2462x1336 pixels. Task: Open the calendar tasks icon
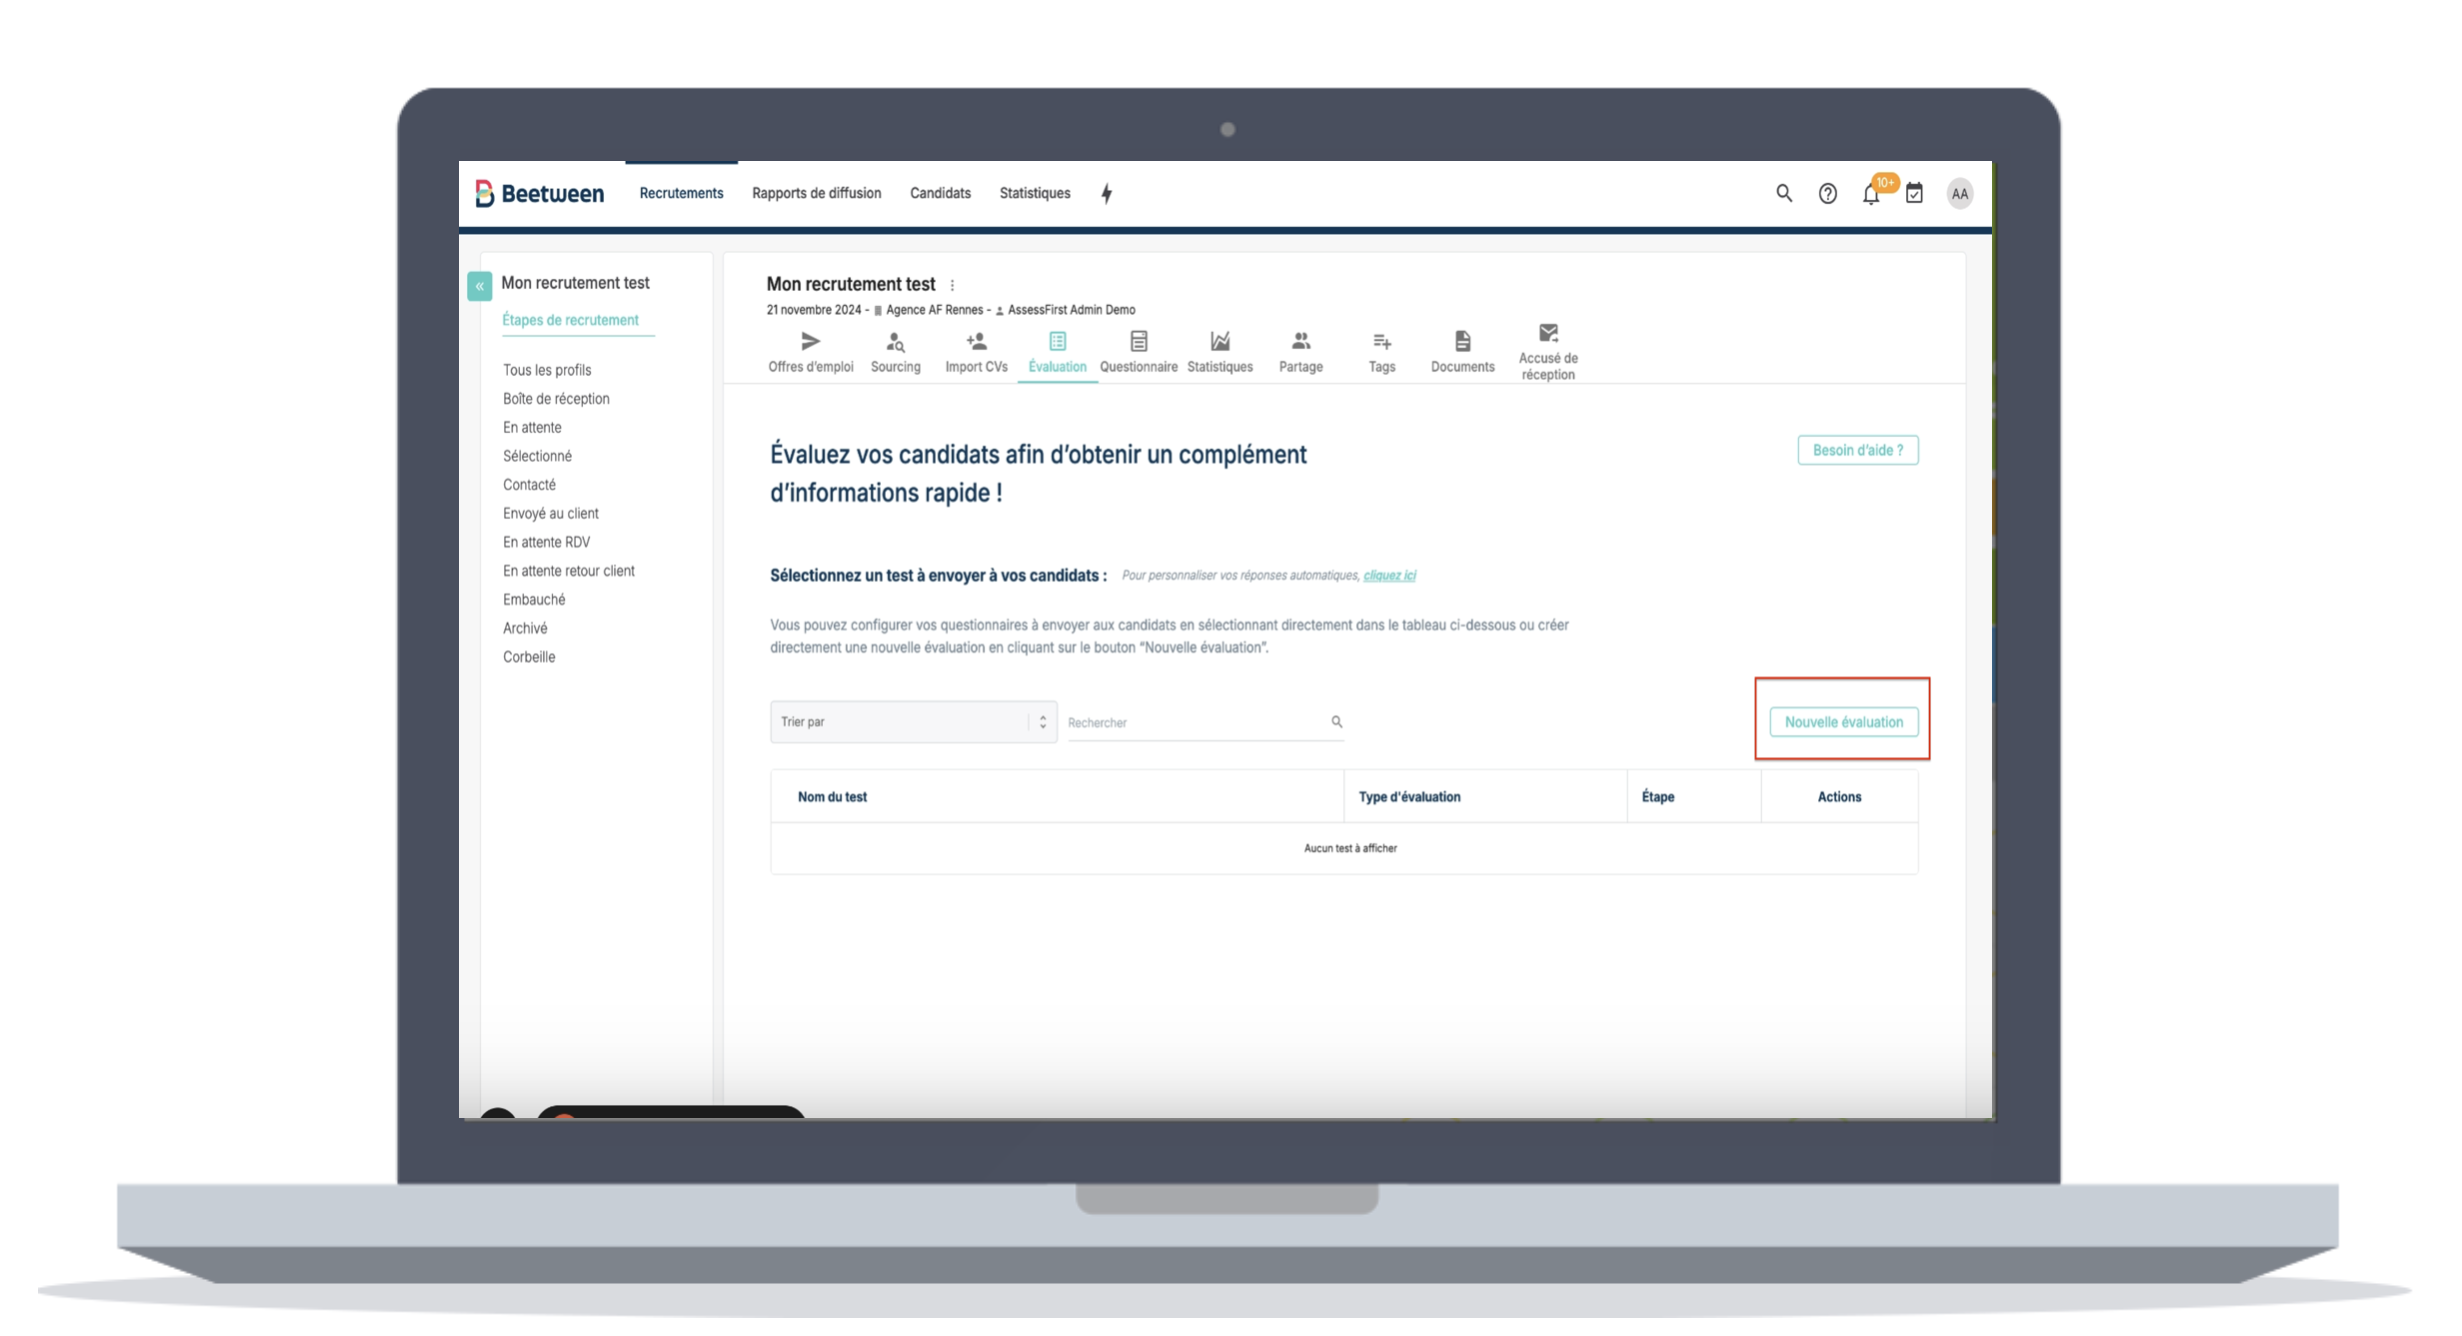(1914, 194)
